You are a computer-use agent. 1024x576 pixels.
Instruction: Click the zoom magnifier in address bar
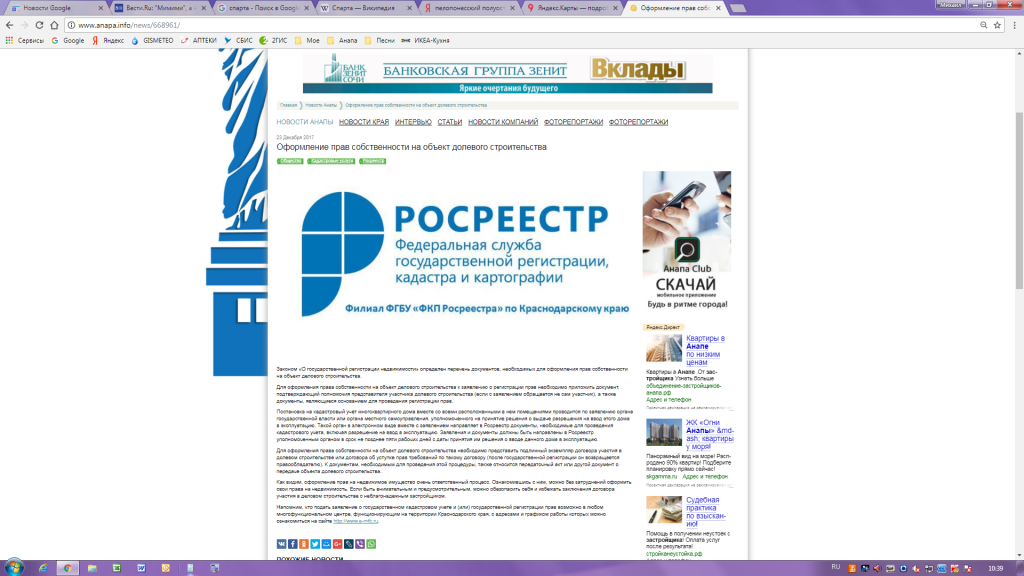point(984,25)
